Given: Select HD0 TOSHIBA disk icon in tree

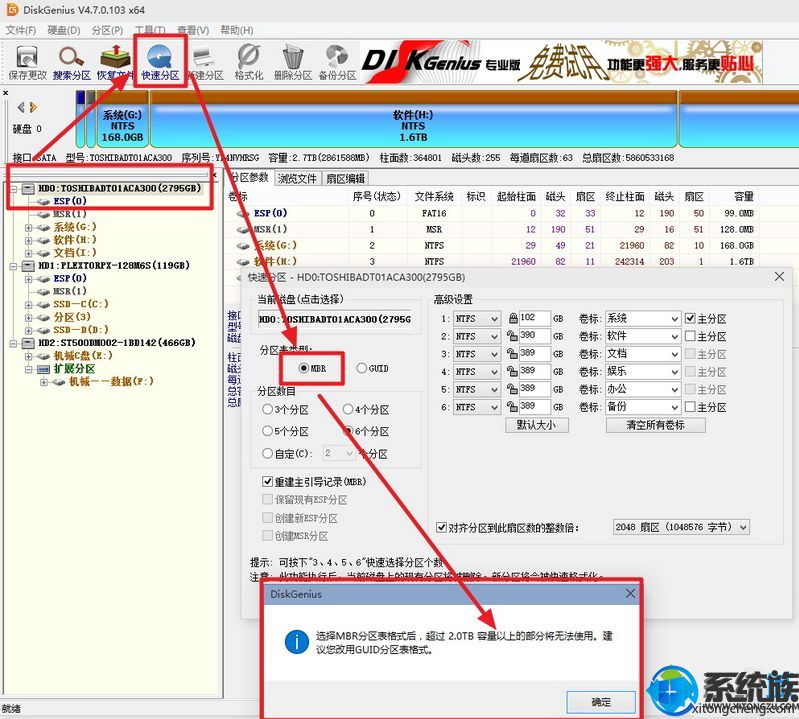Looking at the screenshot, I should [29, 189].
